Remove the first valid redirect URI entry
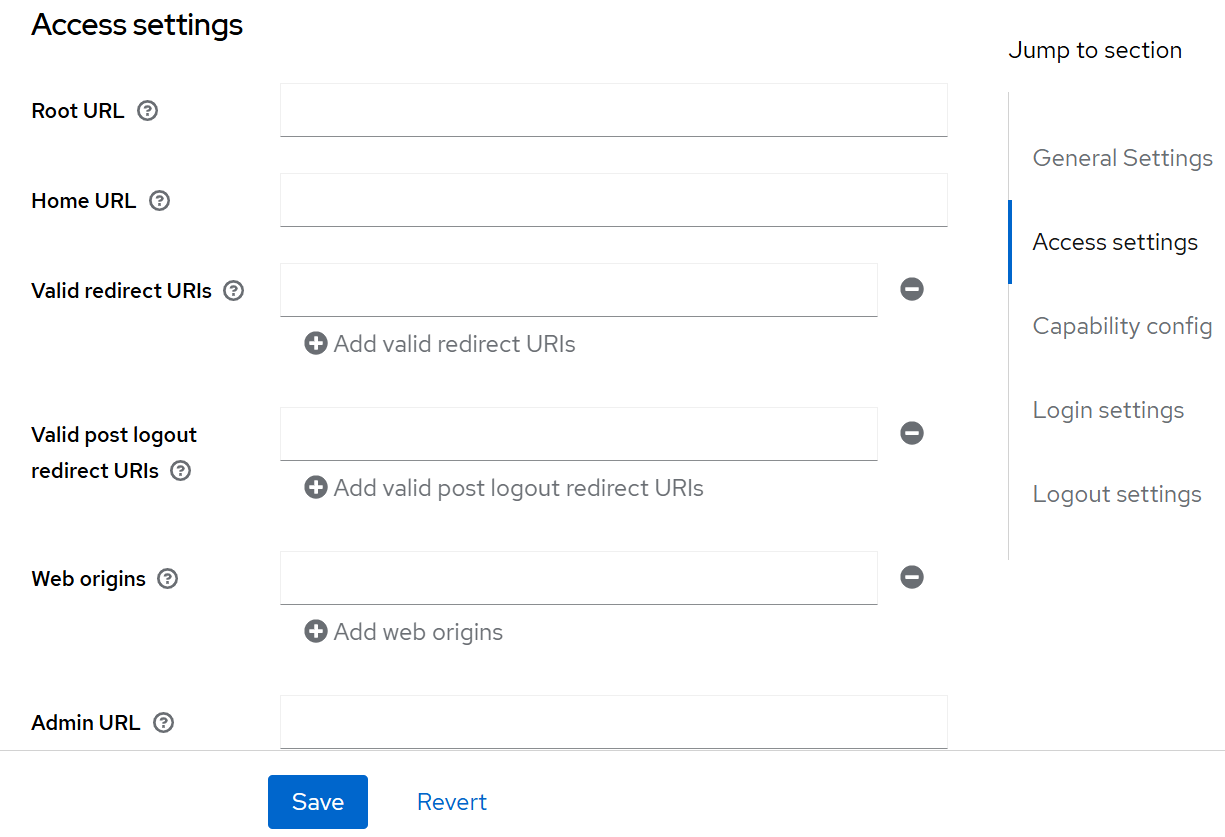The image size is (1225, 837). pyautogui.click(x=911, y=289)
